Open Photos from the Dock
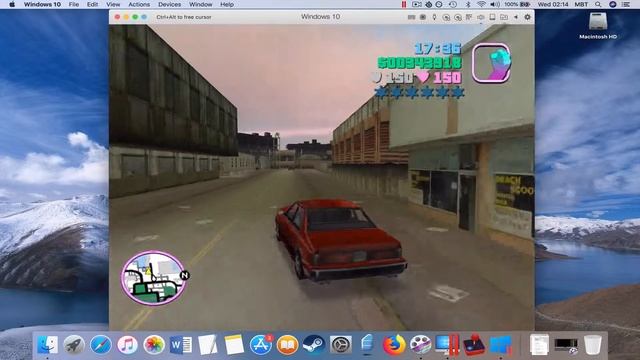640x360 pixels. [154, 345]
